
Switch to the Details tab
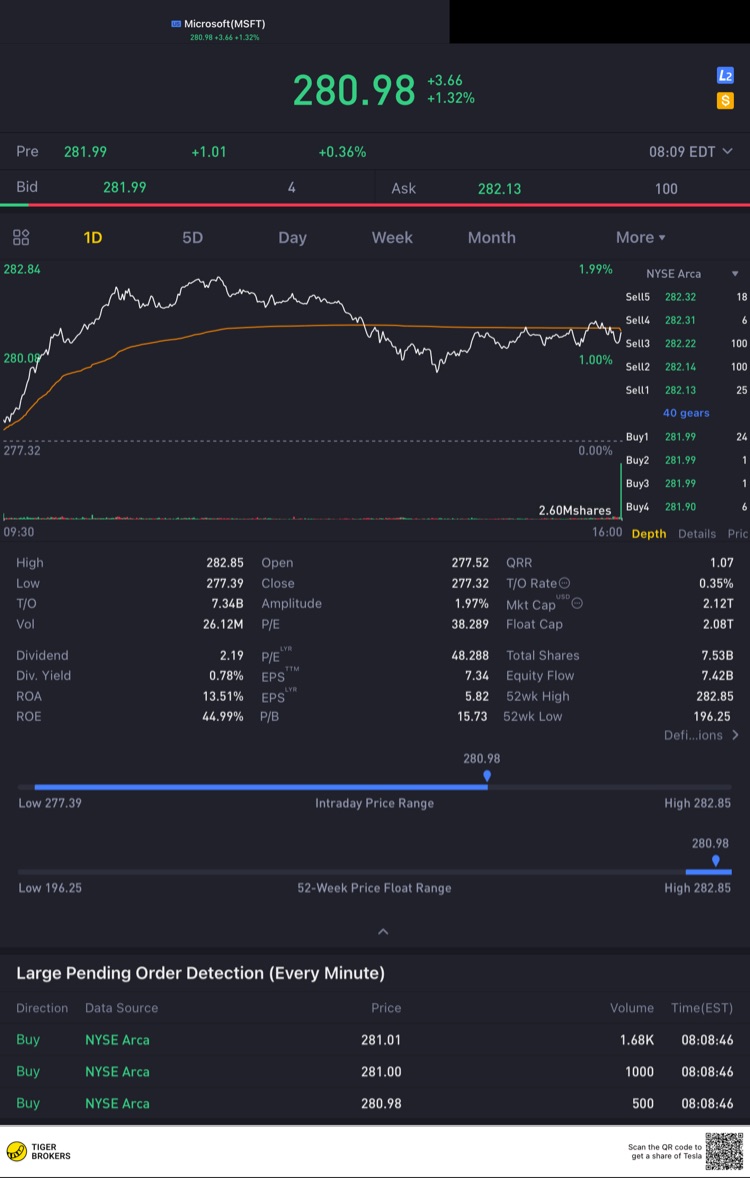[x=697, y=533]
